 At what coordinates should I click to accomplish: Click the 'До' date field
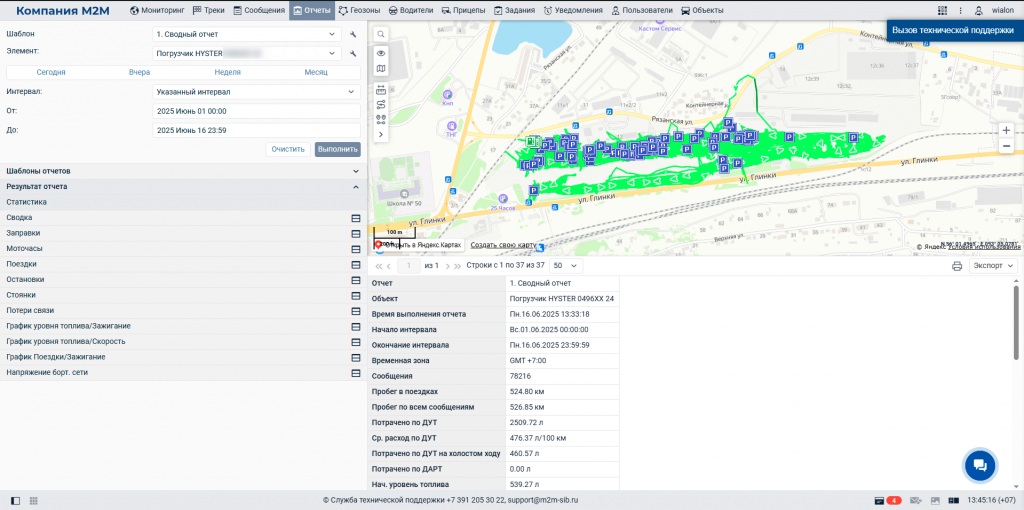click(x=256, y=131)
